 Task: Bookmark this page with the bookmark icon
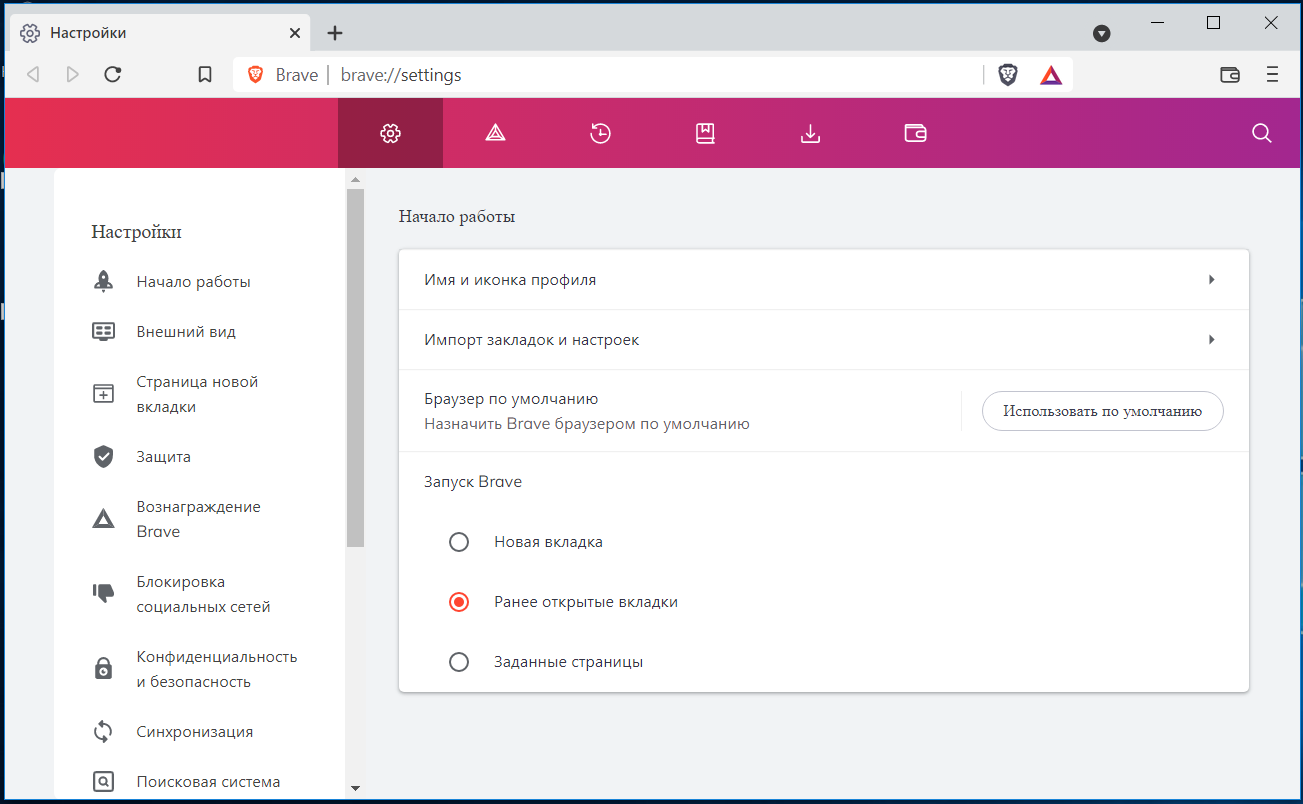click(205, 75)
